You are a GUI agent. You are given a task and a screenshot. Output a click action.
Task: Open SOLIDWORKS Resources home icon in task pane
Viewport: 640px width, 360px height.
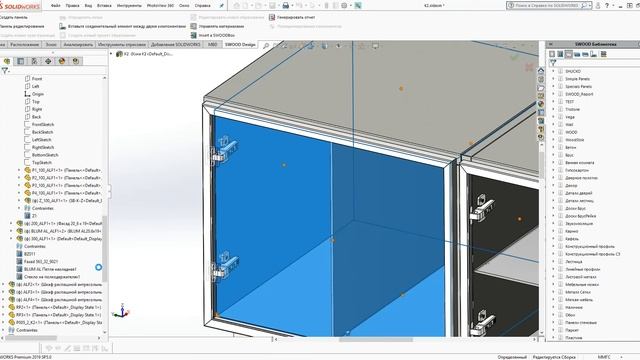541,71
